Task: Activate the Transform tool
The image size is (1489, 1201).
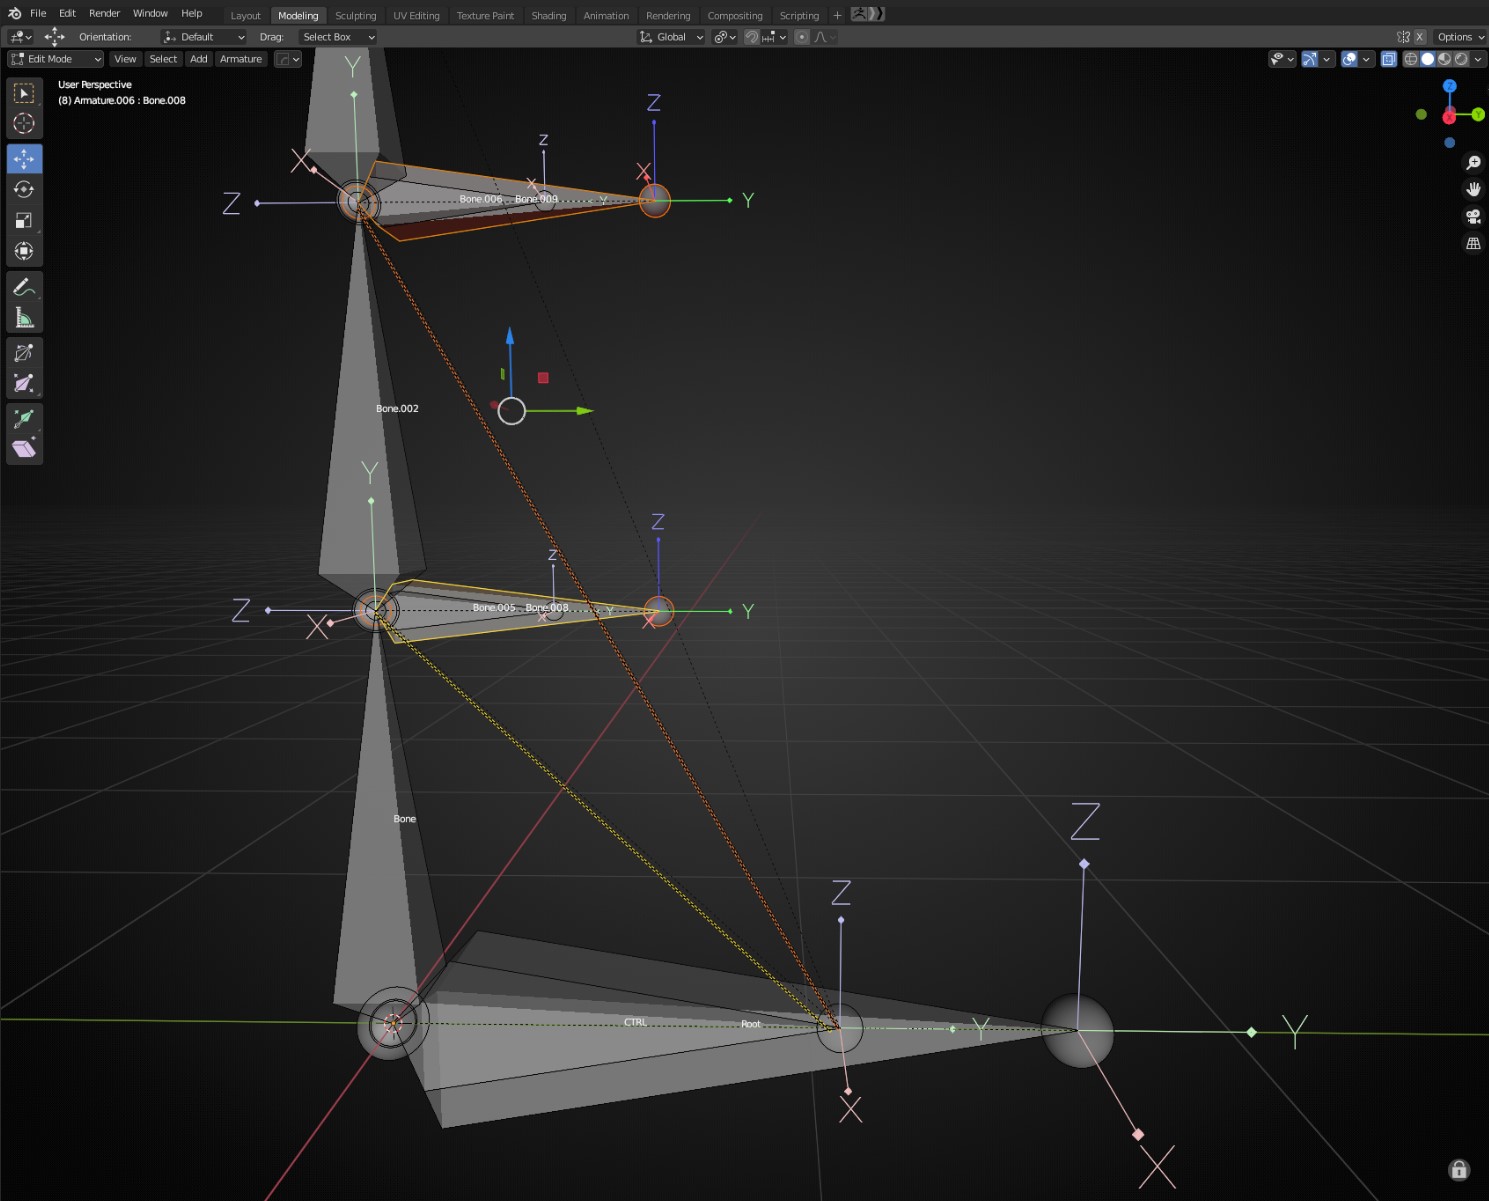Action: click(24, 252)
